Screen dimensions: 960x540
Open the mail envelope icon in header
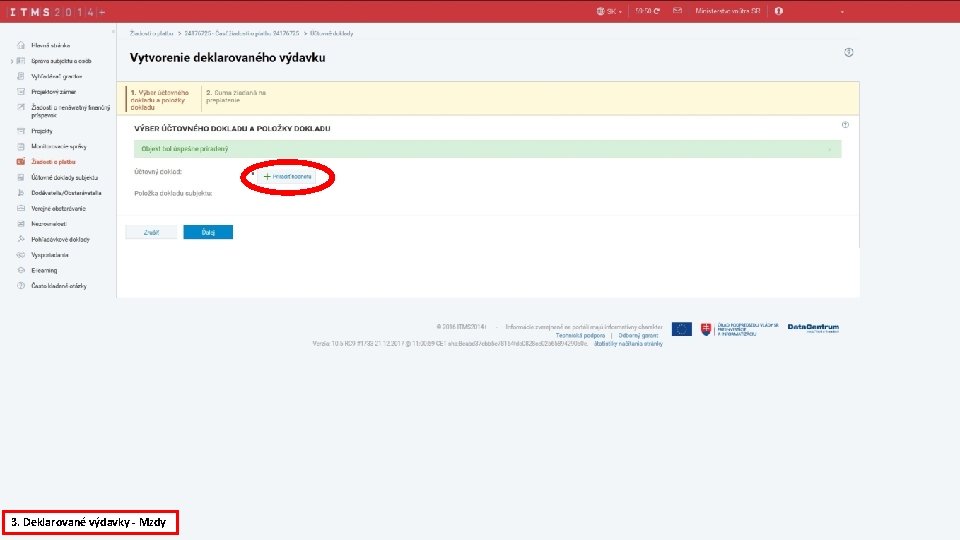point(677,10)
